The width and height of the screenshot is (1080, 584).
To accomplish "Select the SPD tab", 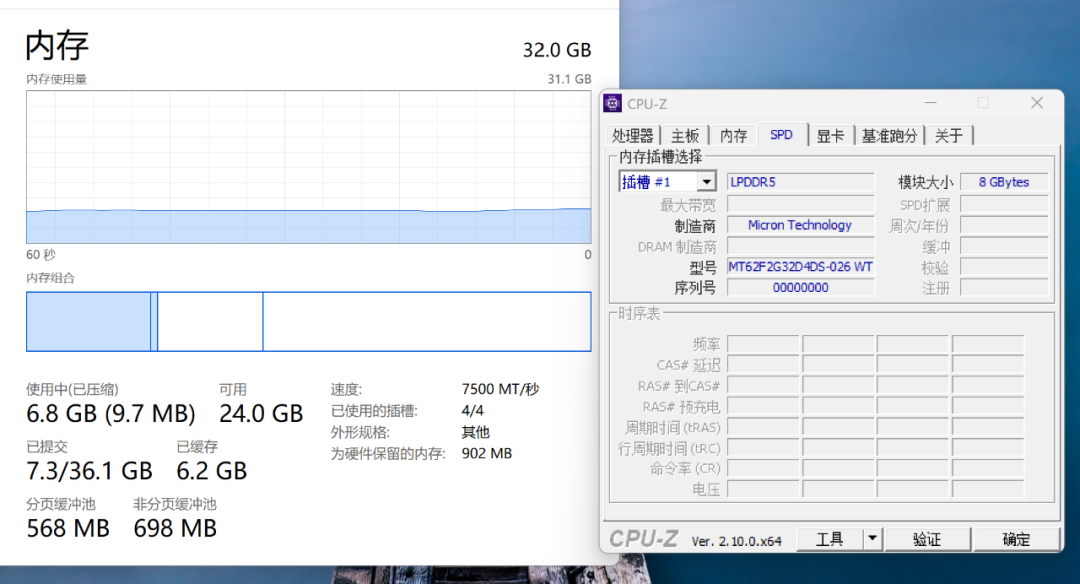I will tap(781, 135).
